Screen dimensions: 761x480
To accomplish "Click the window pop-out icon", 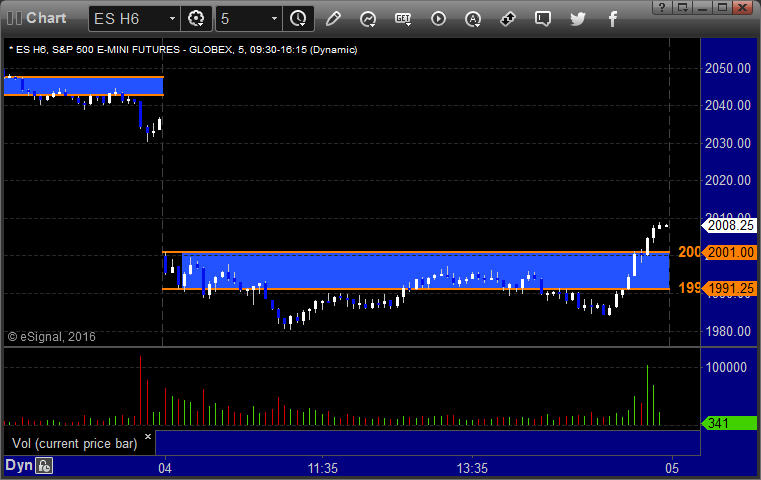I will pyautogui.click(x=682, y=7).
